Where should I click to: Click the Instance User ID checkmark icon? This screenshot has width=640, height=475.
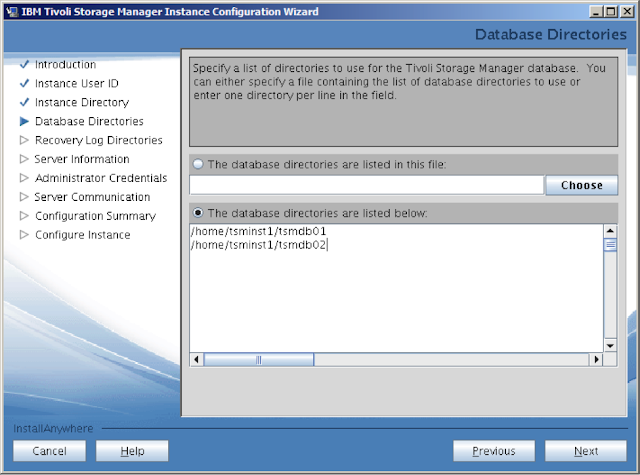pos(24,83)
